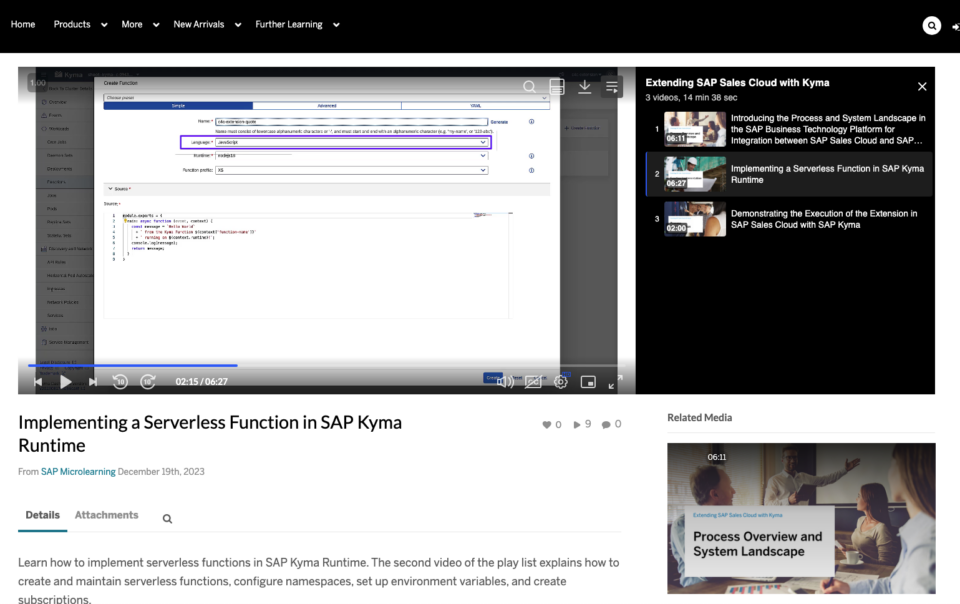960x604 pixels.
Task: Click the Home menu item
Action: click(23, 24)
